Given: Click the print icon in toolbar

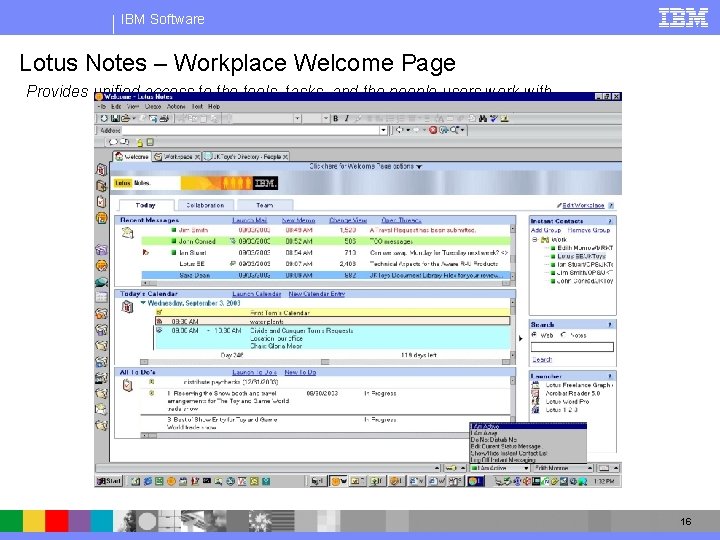Looking at the screenshot, I should pos(164,118).
